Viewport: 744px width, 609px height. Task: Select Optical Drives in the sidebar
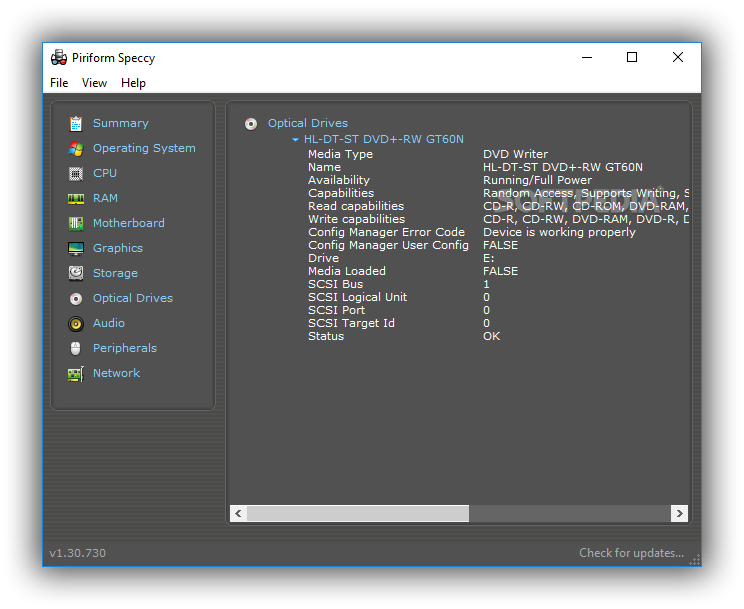[133, 298]
